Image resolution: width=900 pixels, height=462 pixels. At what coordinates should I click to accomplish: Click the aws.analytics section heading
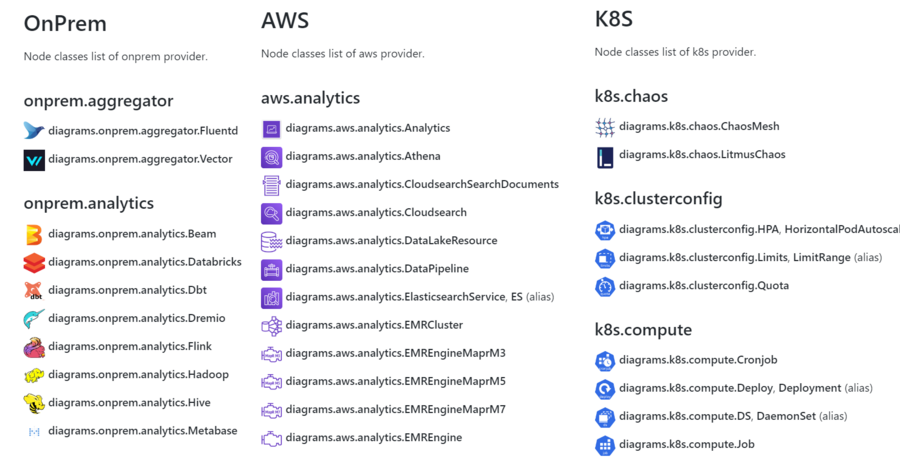[310, 98]
